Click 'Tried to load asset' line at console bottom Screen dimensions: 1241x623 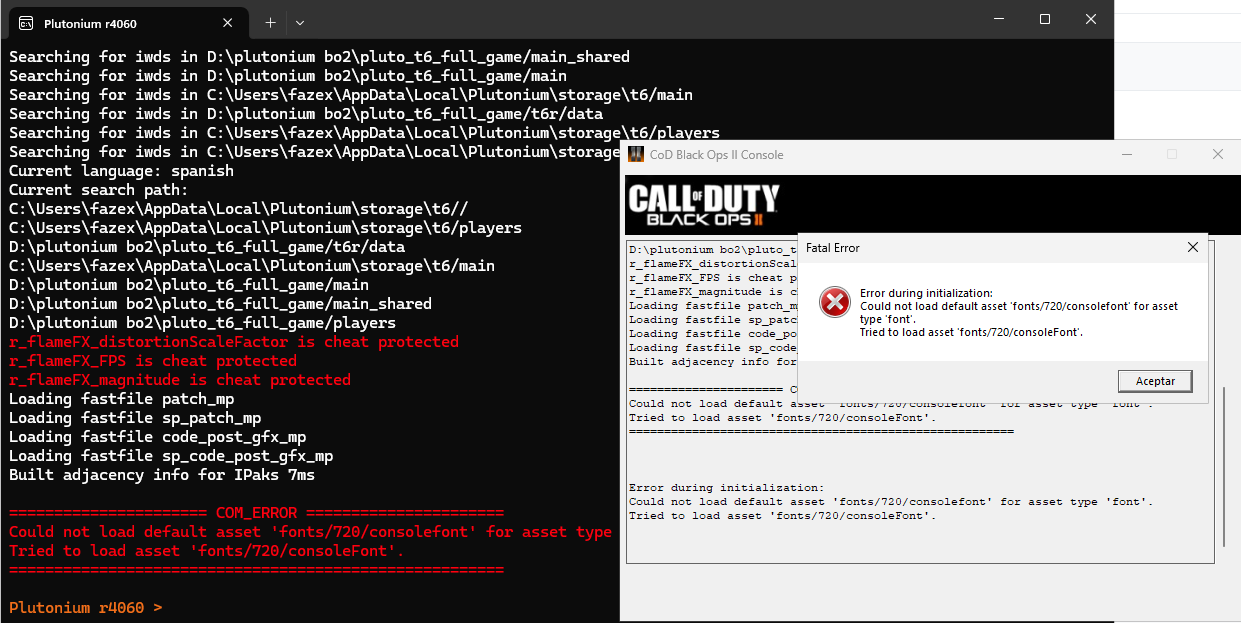click(x=783, y=516)
